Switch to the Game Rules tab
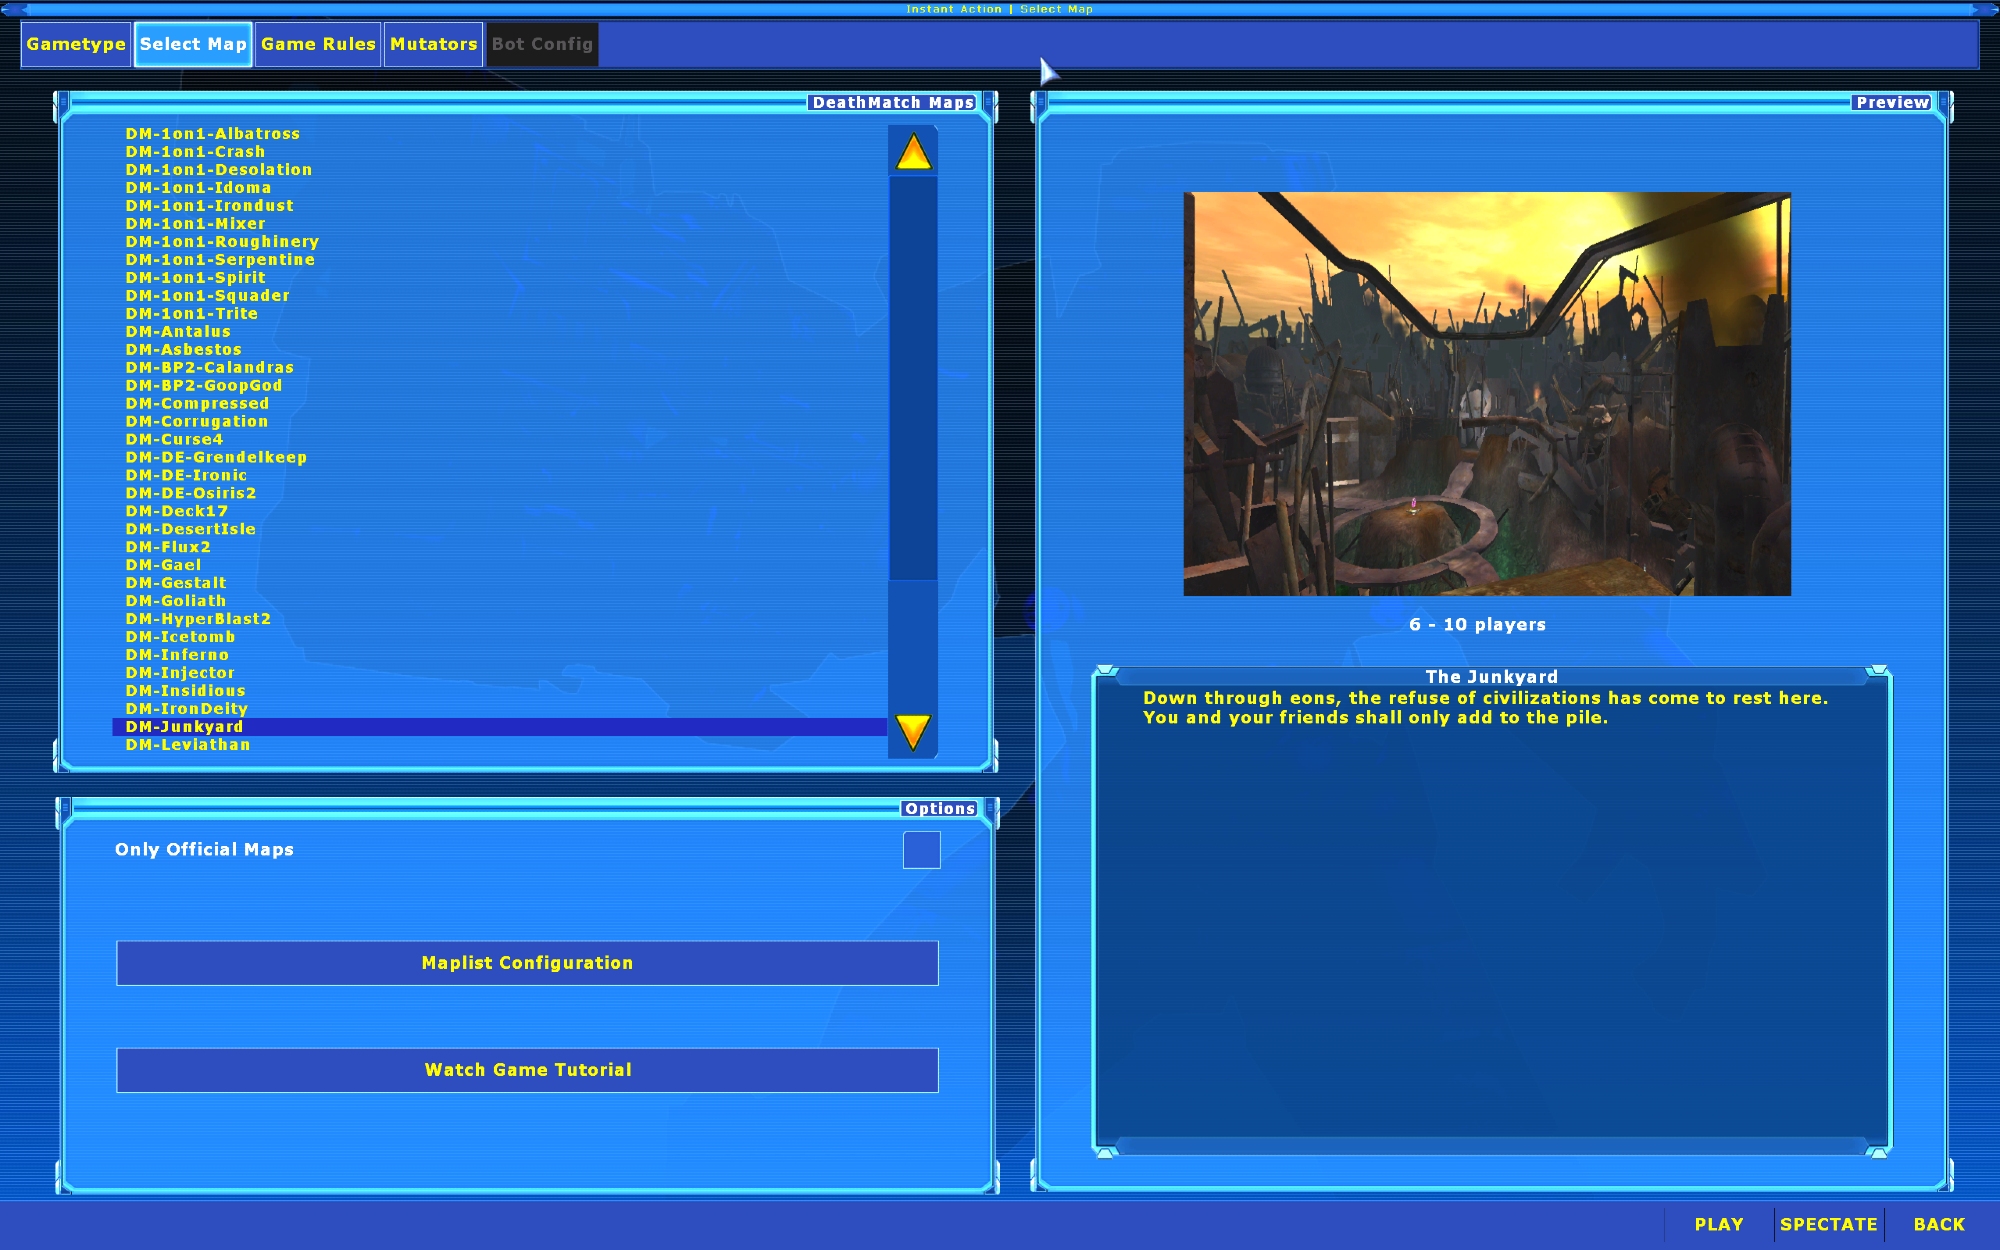This screenshot has width=2000, height=1250. 318,44
